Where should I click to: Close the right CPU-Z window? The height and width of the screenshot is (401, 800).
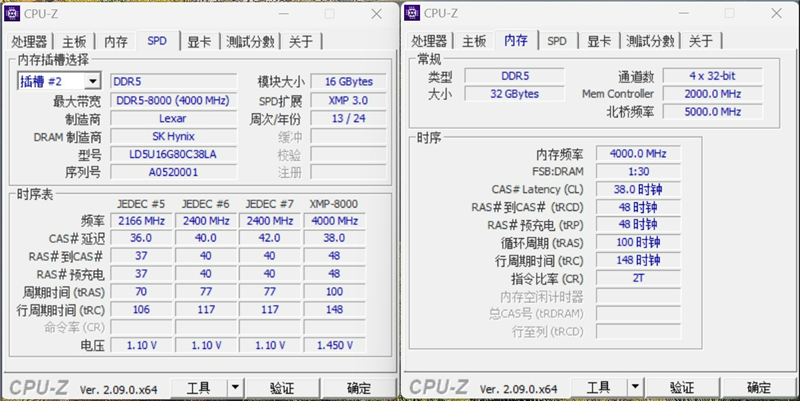(777, 13)
